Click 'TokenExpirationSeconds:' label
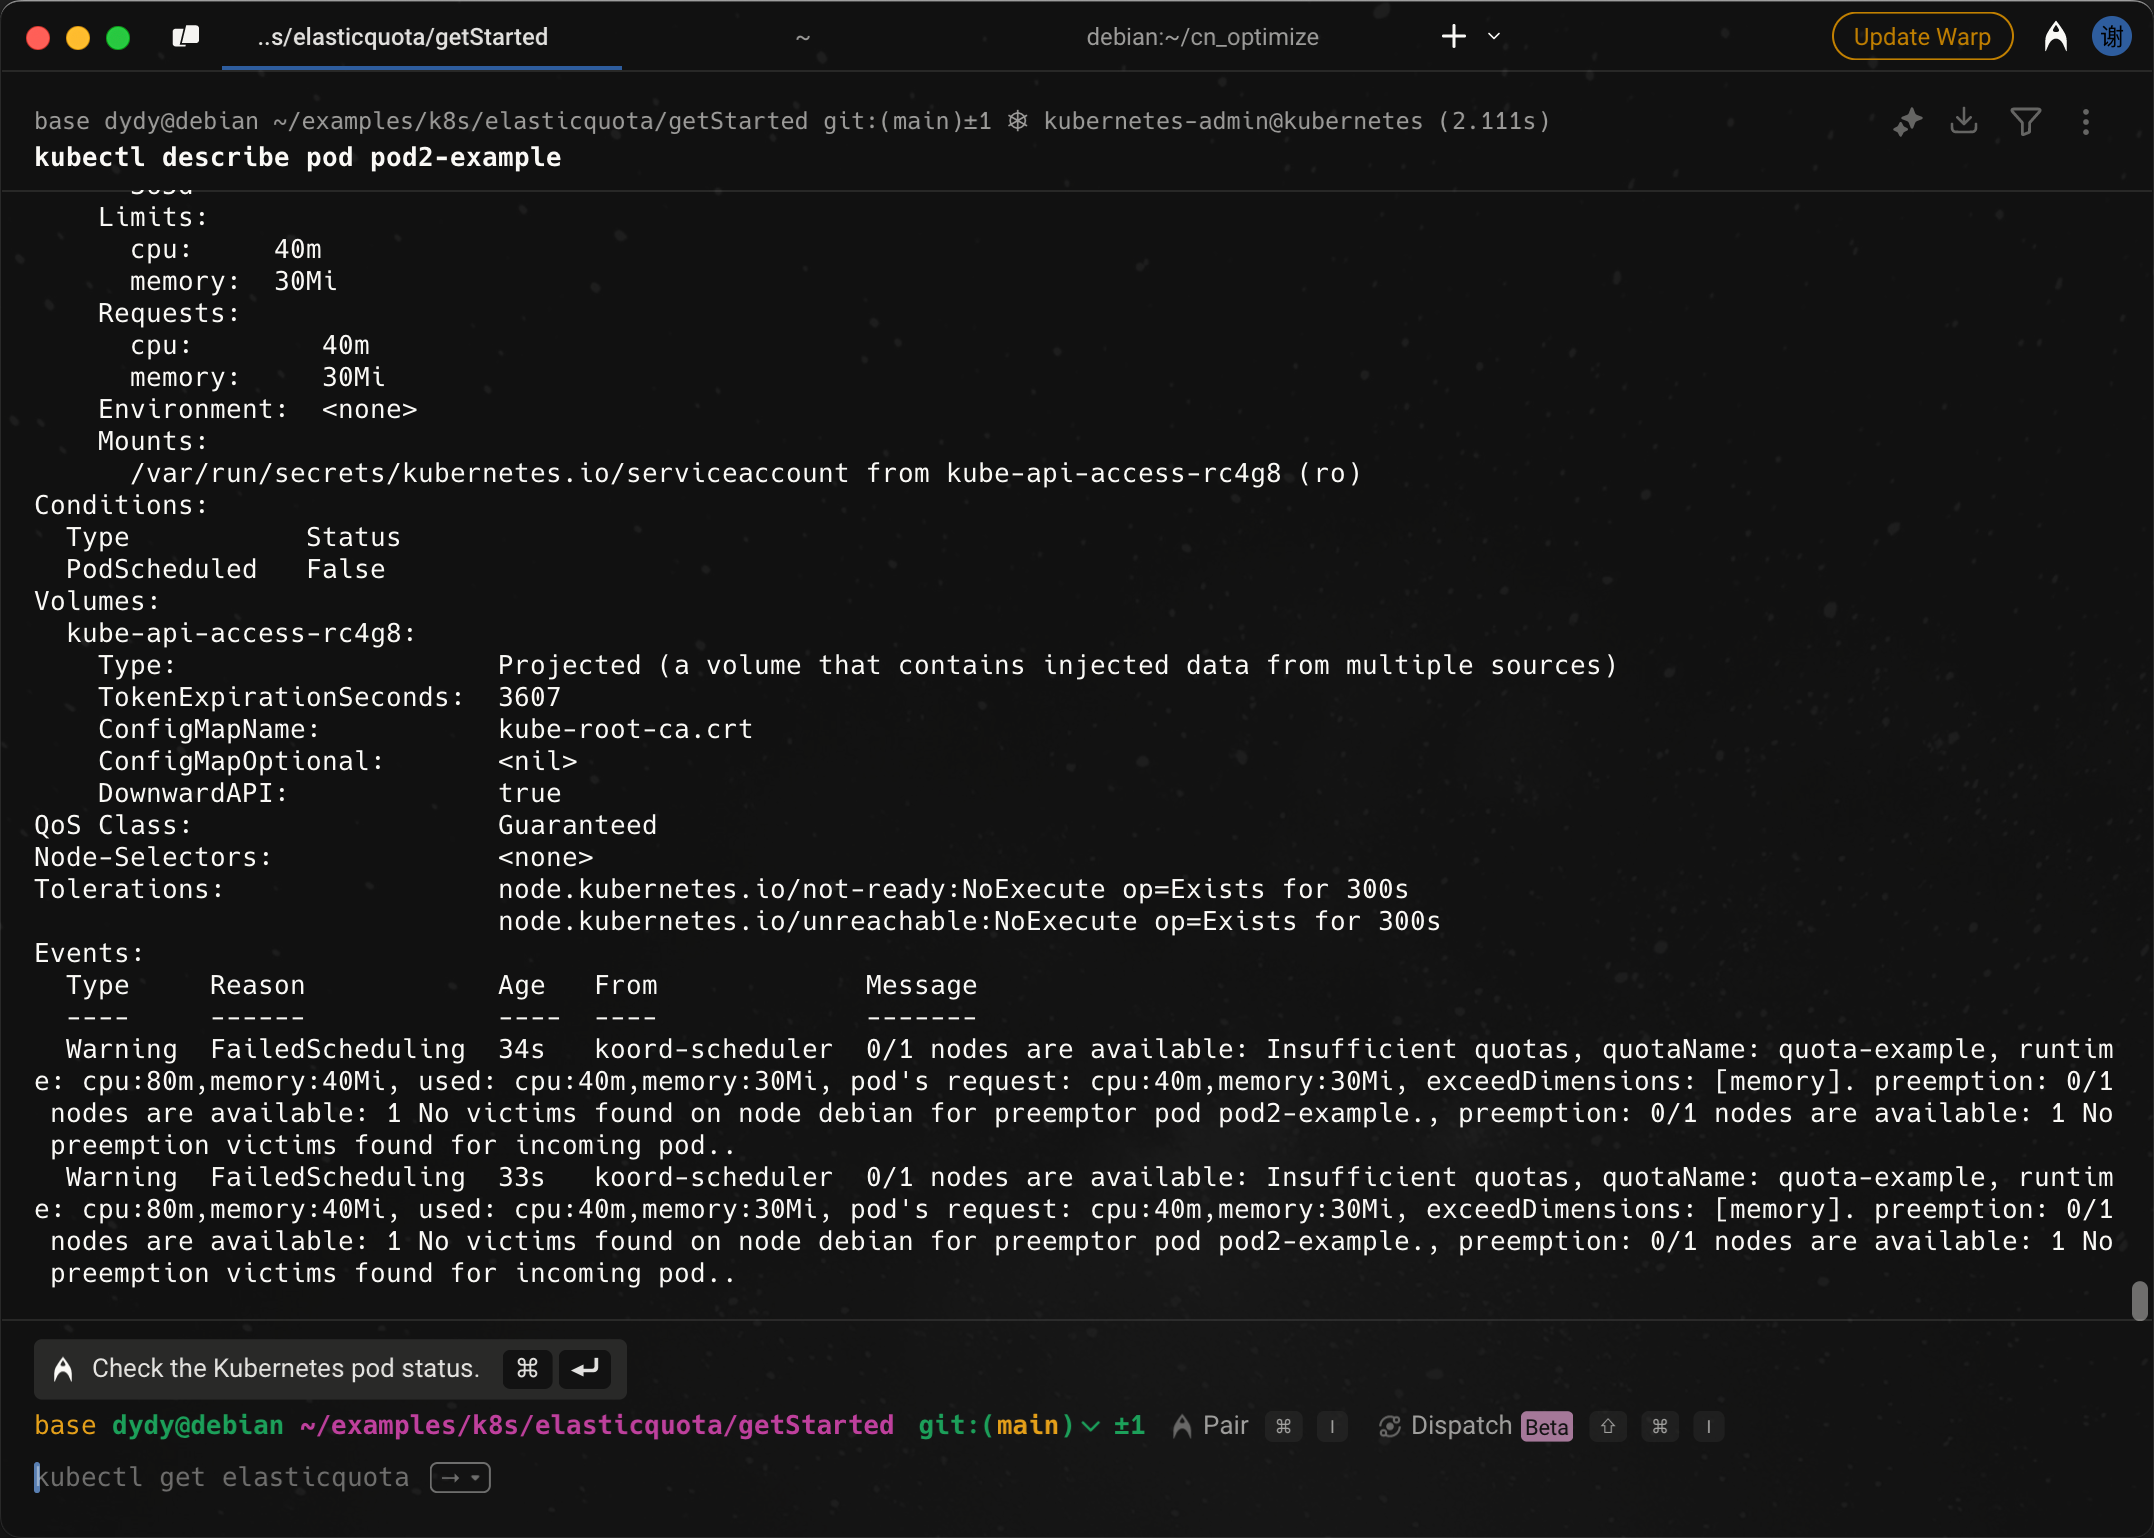This screenshot has width=2154, height=1538. pos(281,698)
